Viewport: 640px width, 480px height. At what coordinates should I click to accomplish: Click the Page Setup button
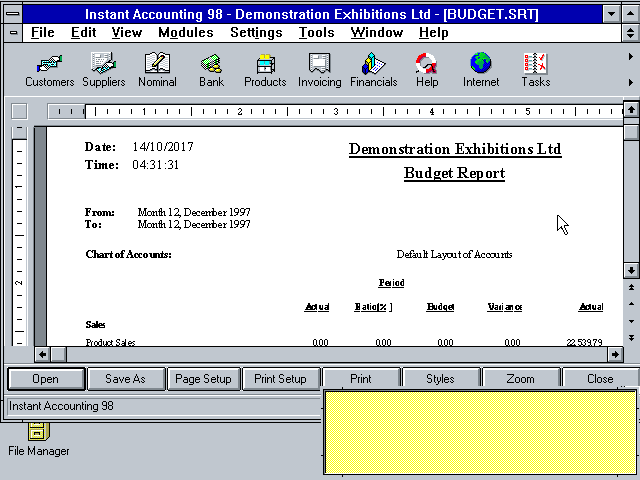click(x=203, y=379)
